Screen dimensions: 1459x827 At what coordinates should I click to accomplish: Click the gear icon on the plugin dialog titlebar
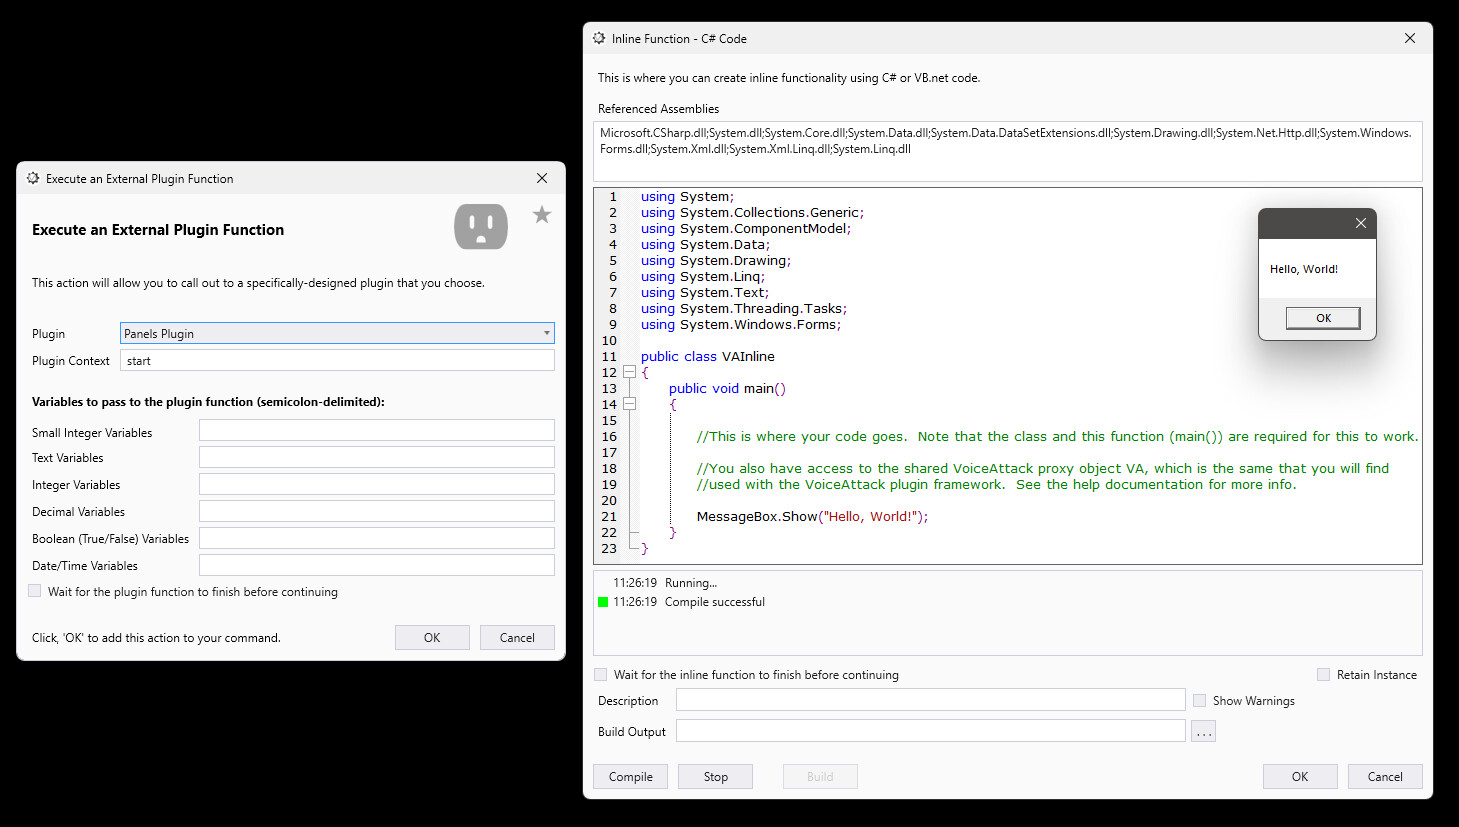33,178
